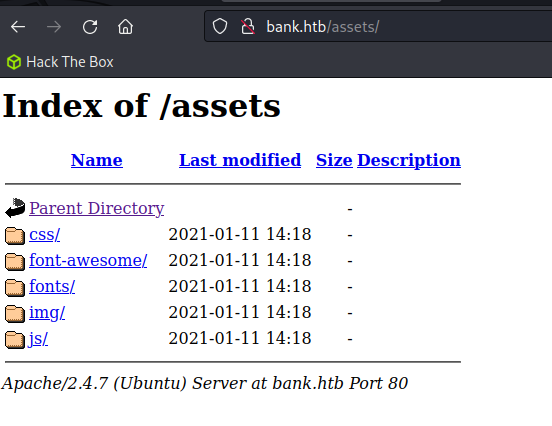
Task: Open the Parent Directory link
Action: coord(97,208)
